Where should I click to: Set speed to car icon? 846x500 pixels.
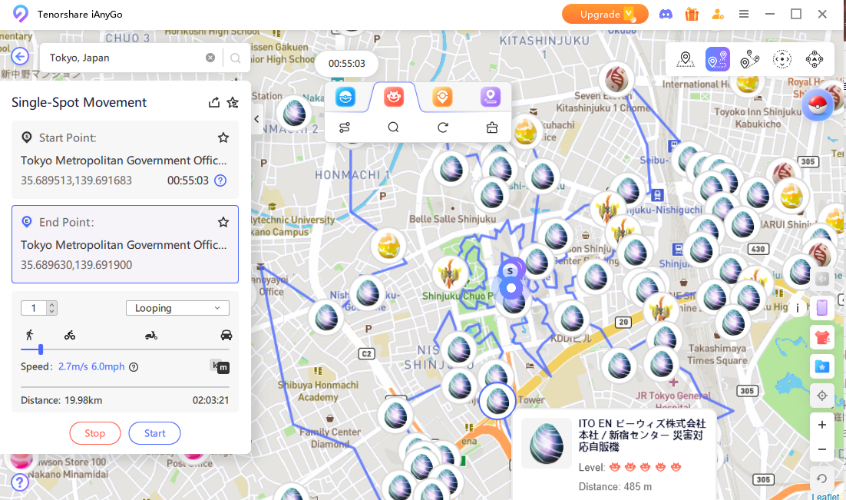[x=227, y=335]
